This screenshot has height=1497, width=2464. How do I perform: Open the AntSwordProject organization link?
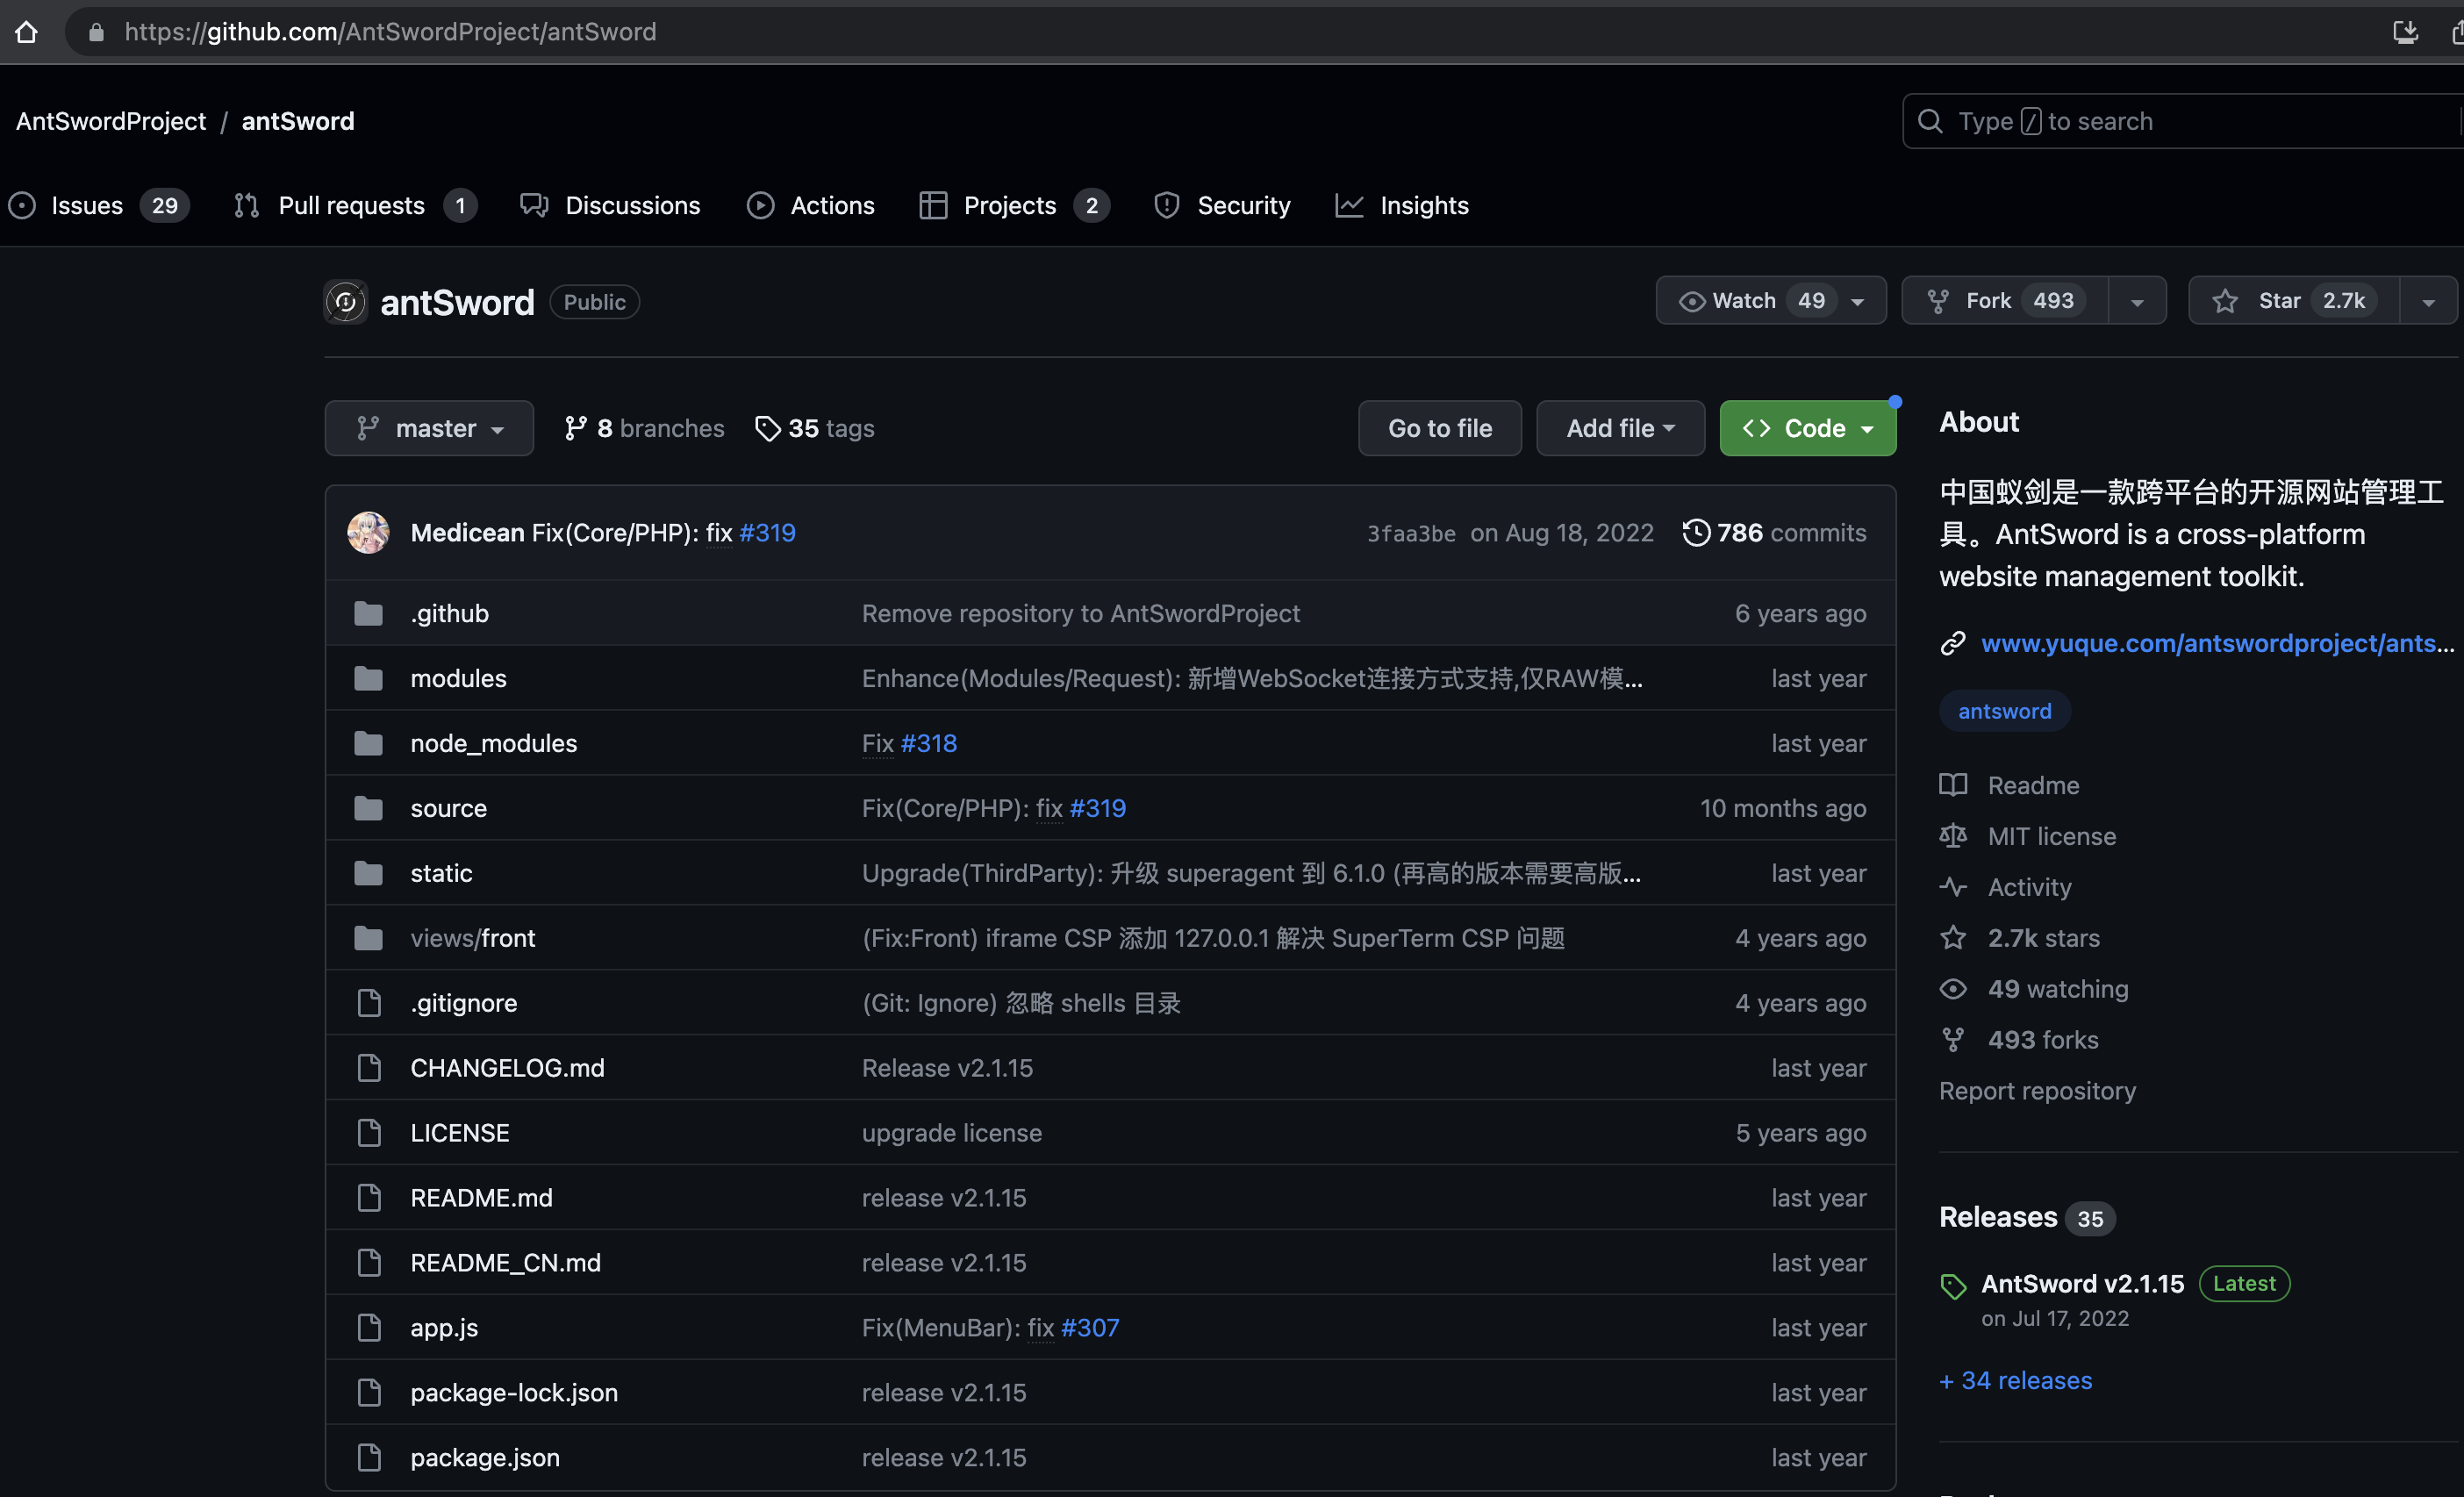[111, 121]
